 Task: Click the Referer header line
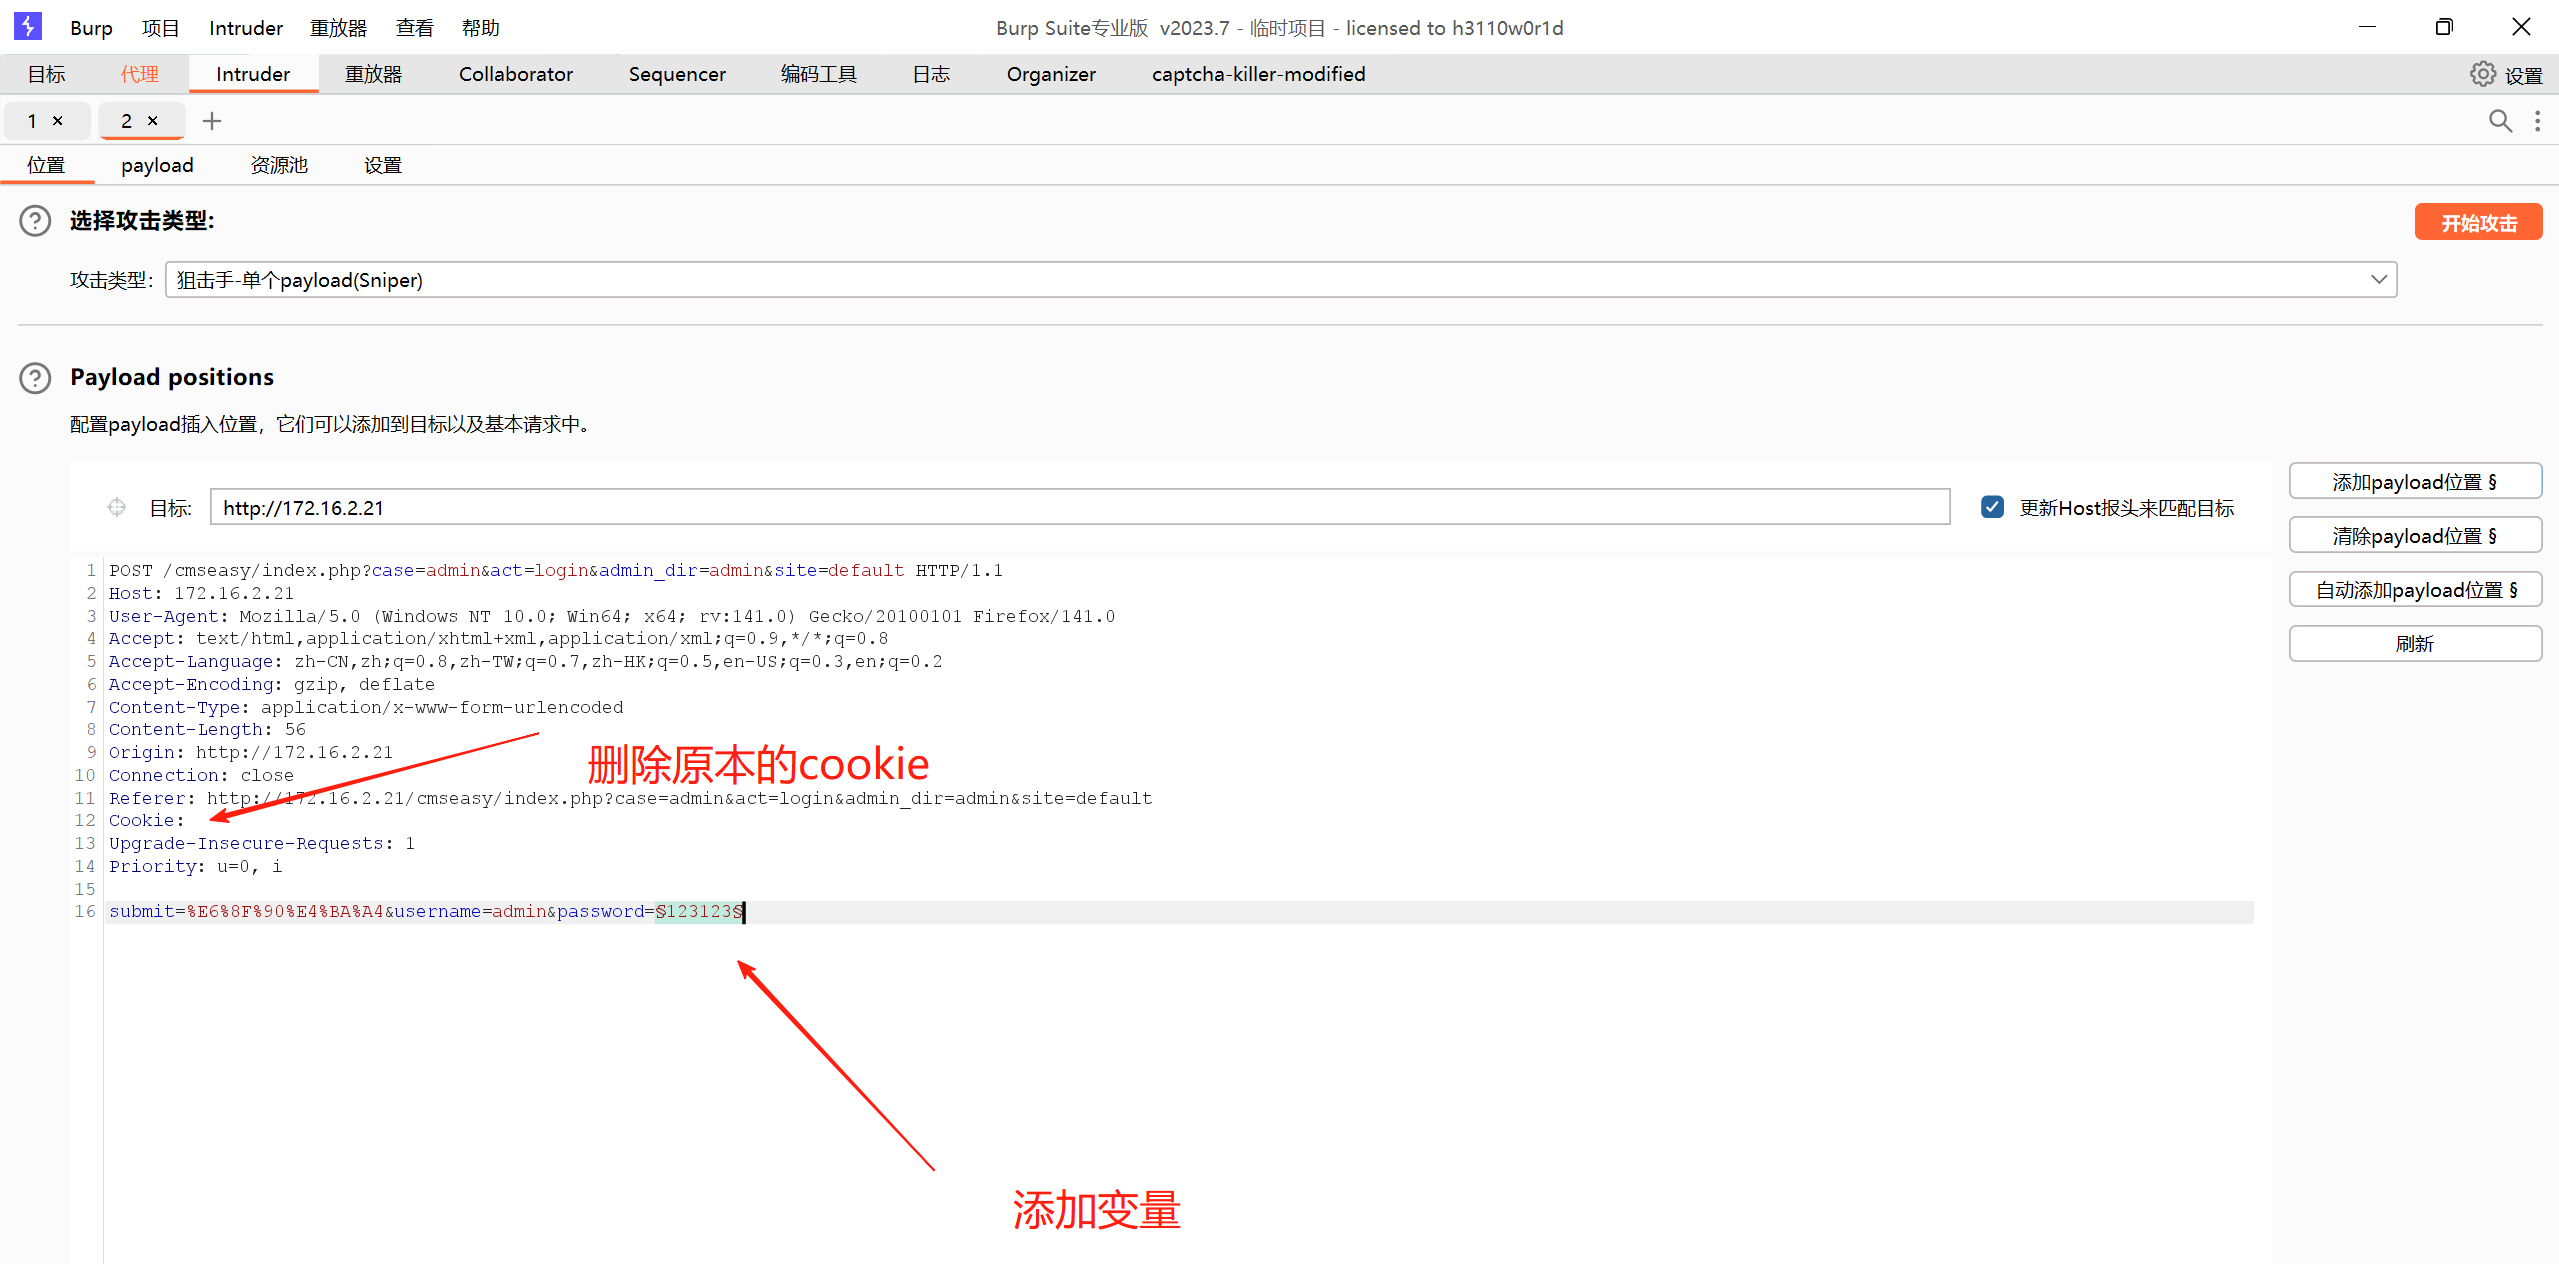tap(630, 799)
